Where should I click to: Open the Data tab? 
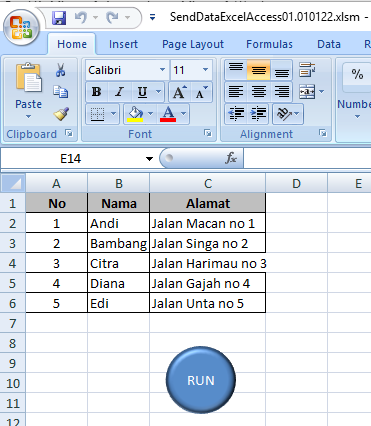tap(329, 44)
